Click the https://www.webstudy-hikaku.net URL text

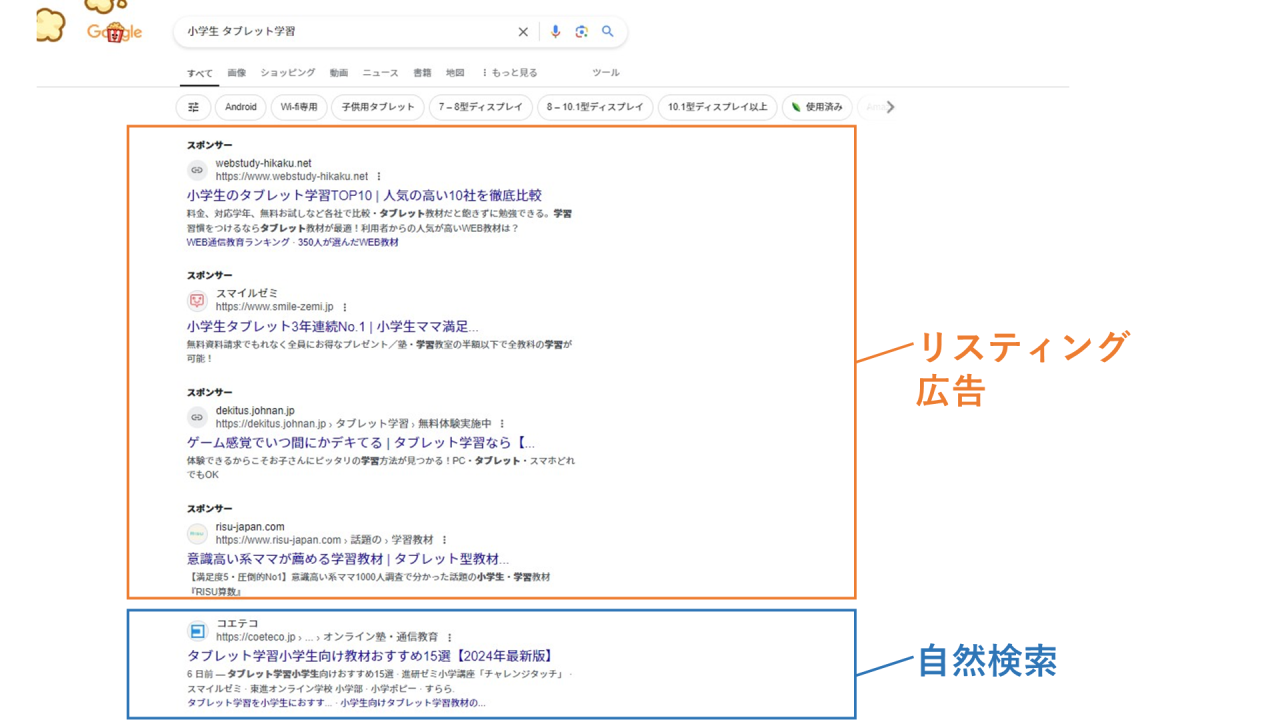(x=292, y=176)
